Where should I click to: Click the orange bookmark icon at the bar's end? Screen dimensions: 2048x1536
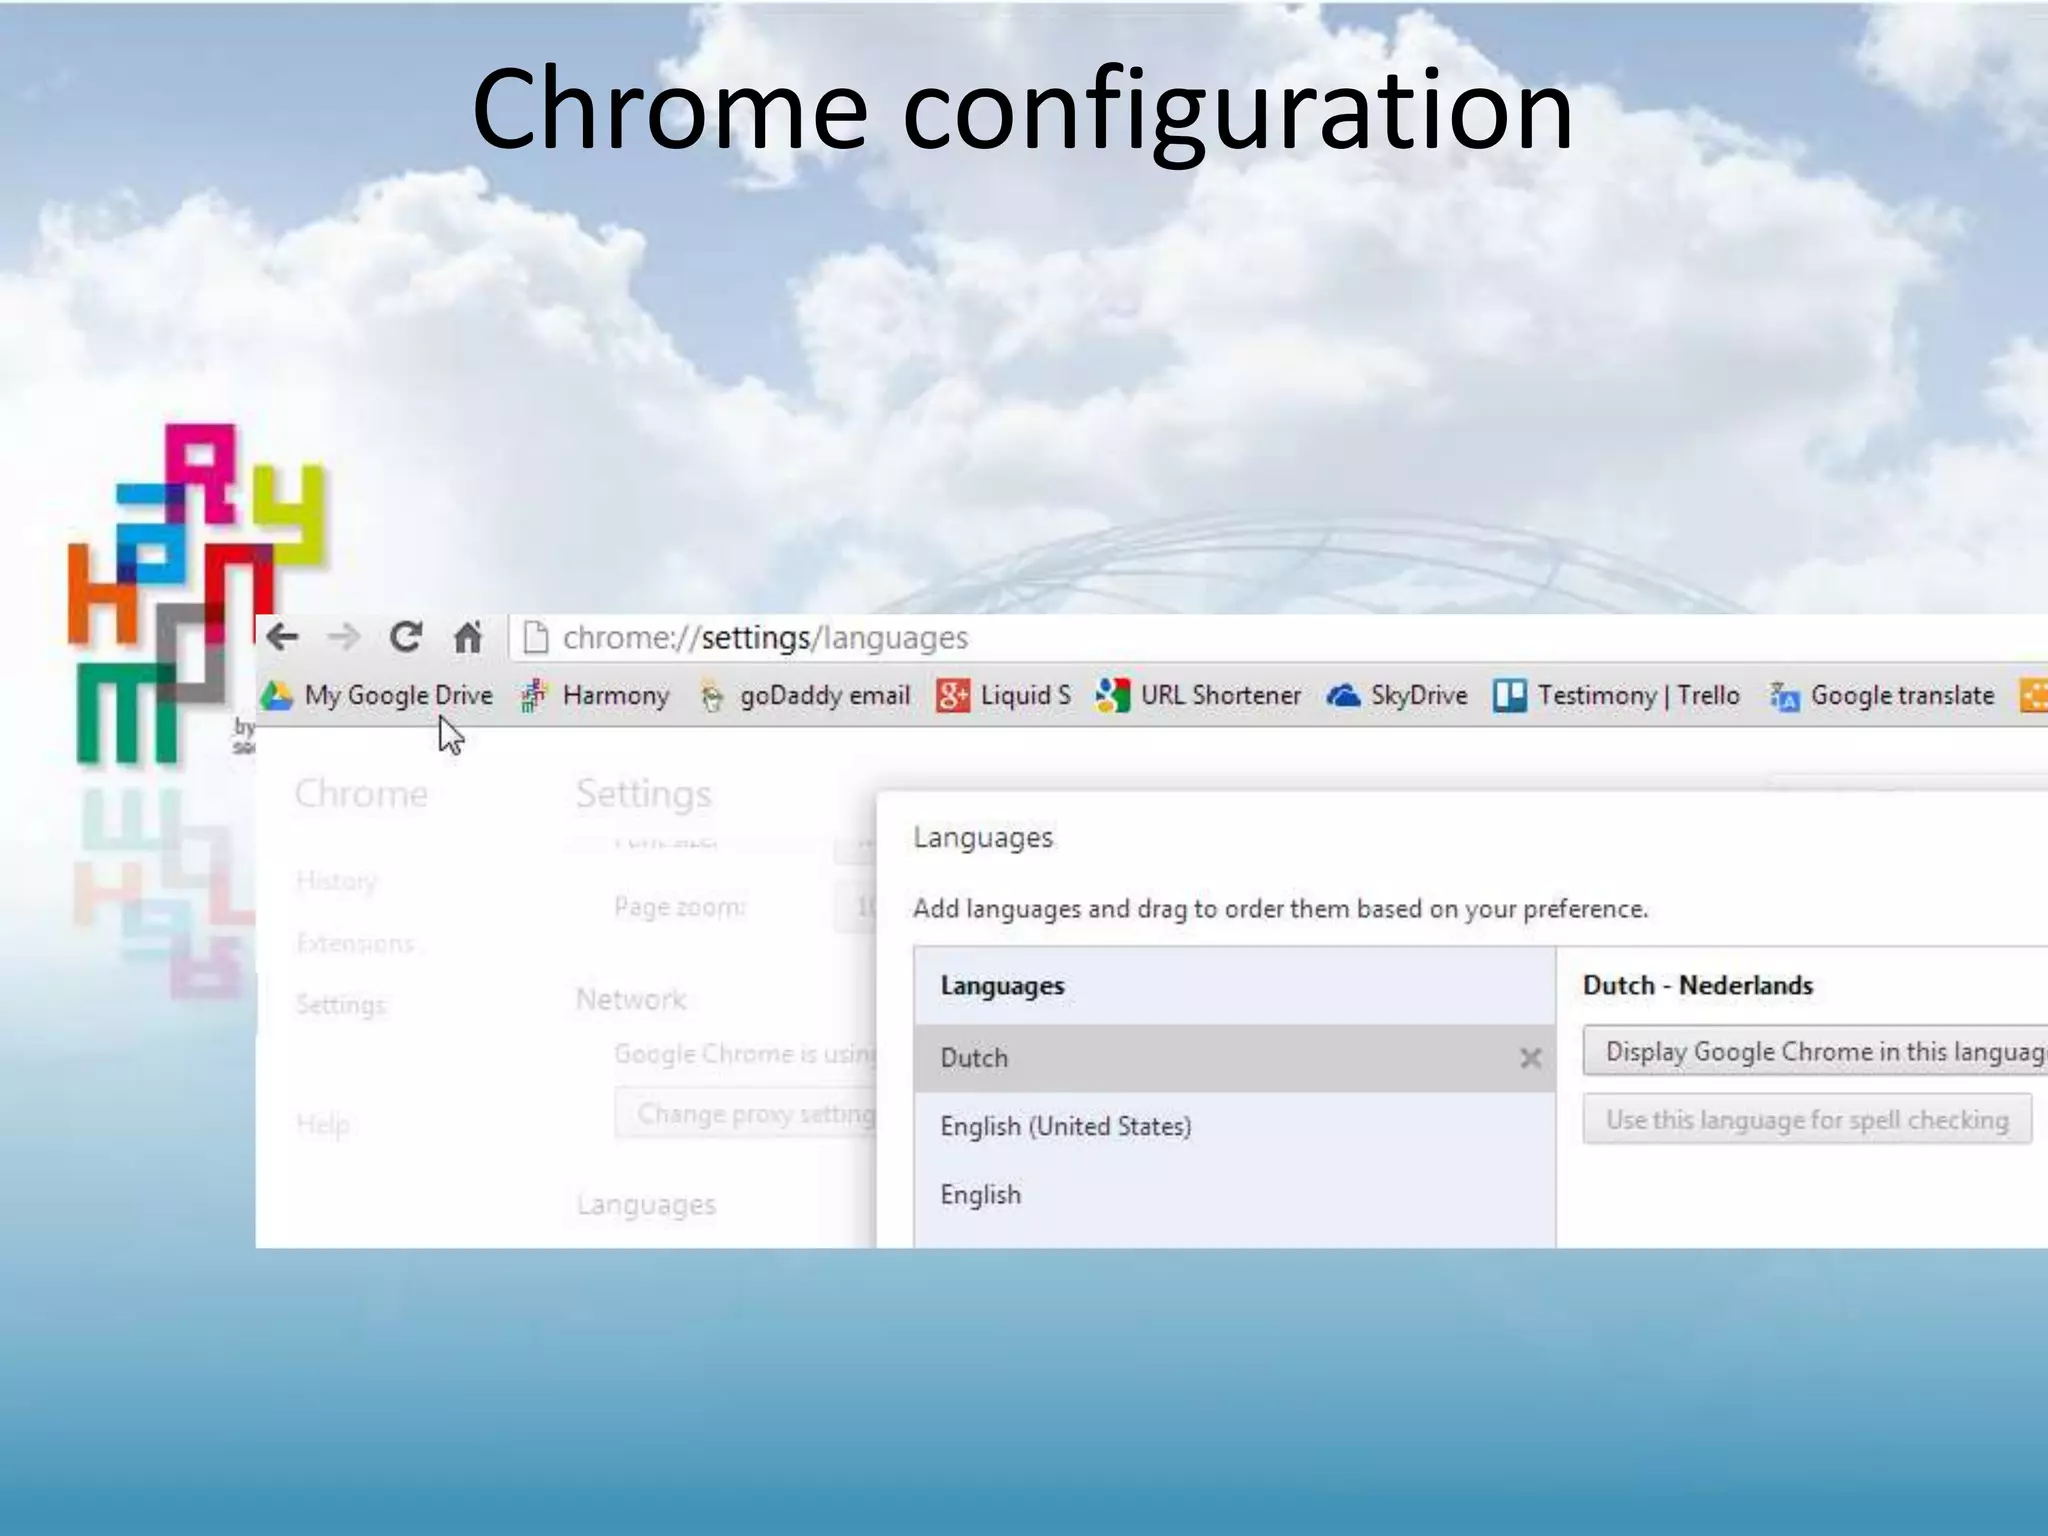(x=2034, y=696)
